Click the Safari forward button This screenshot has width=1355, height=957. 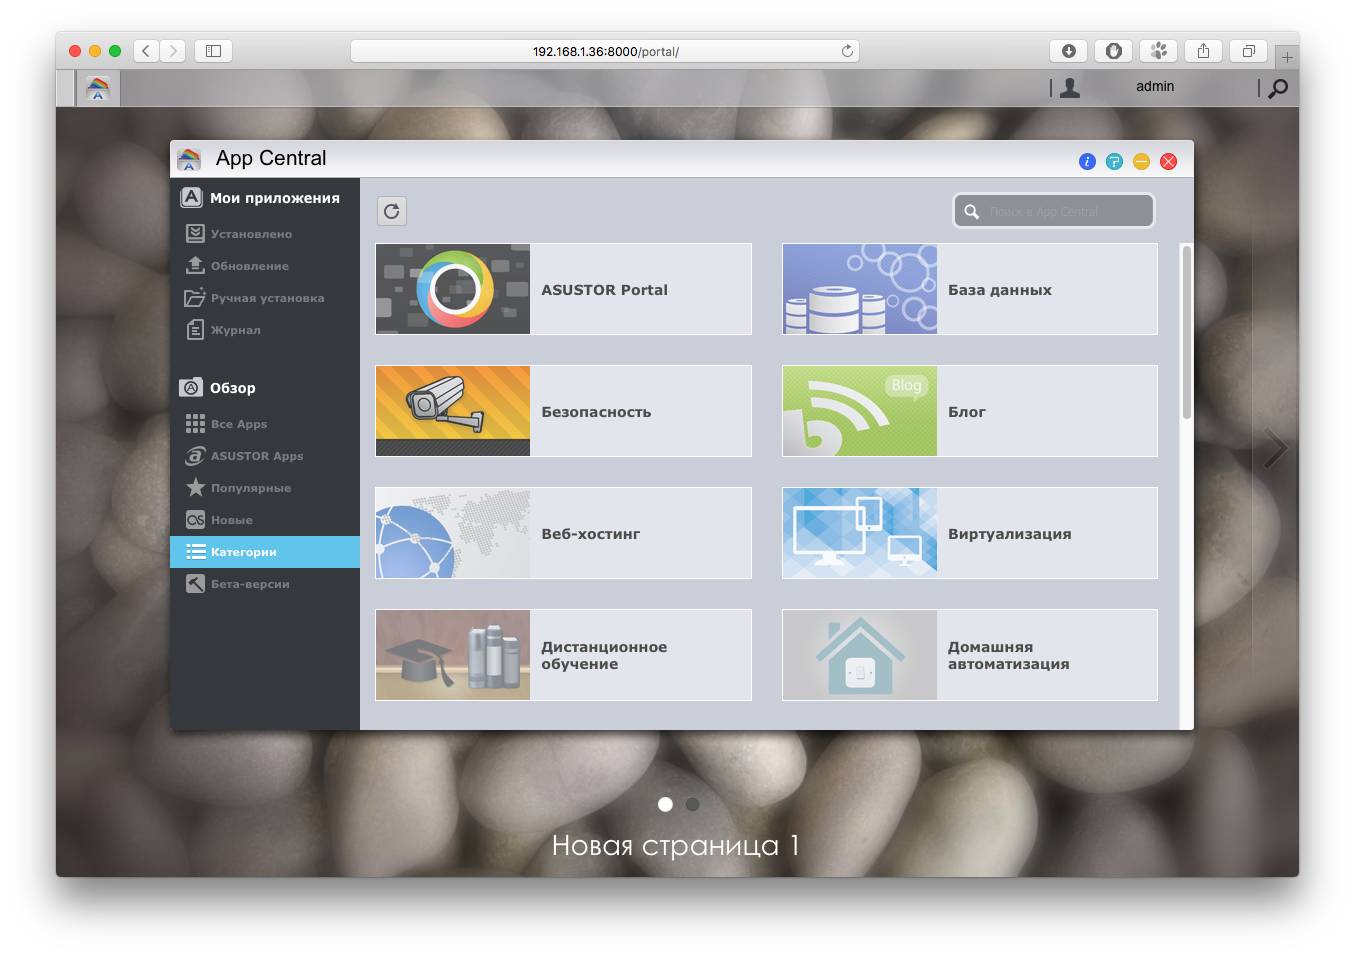[x=173, y=51]
